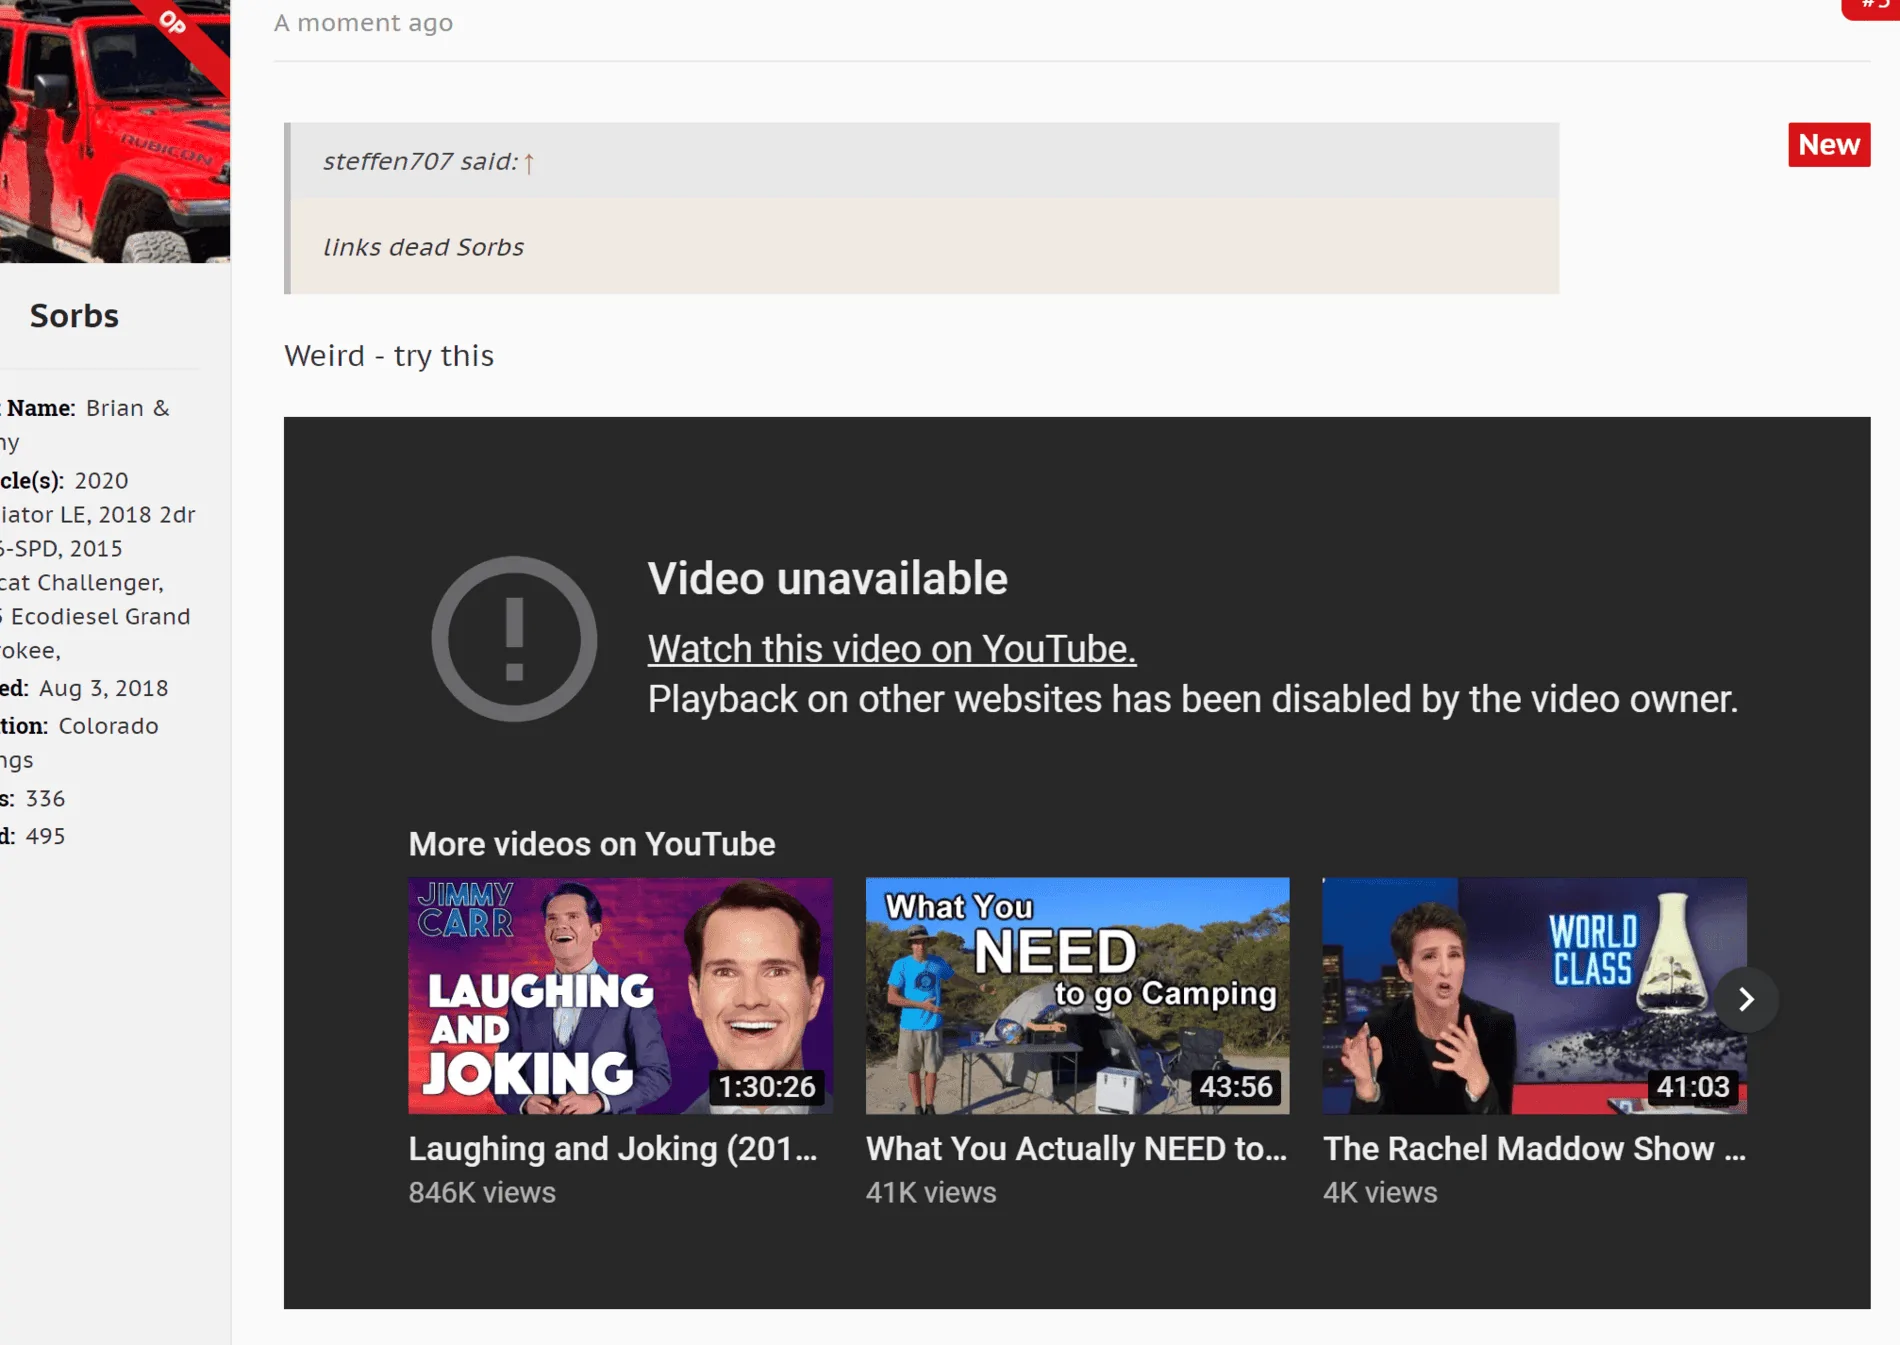Click 'Aug 3, 2018' joined date

point(103,689)
